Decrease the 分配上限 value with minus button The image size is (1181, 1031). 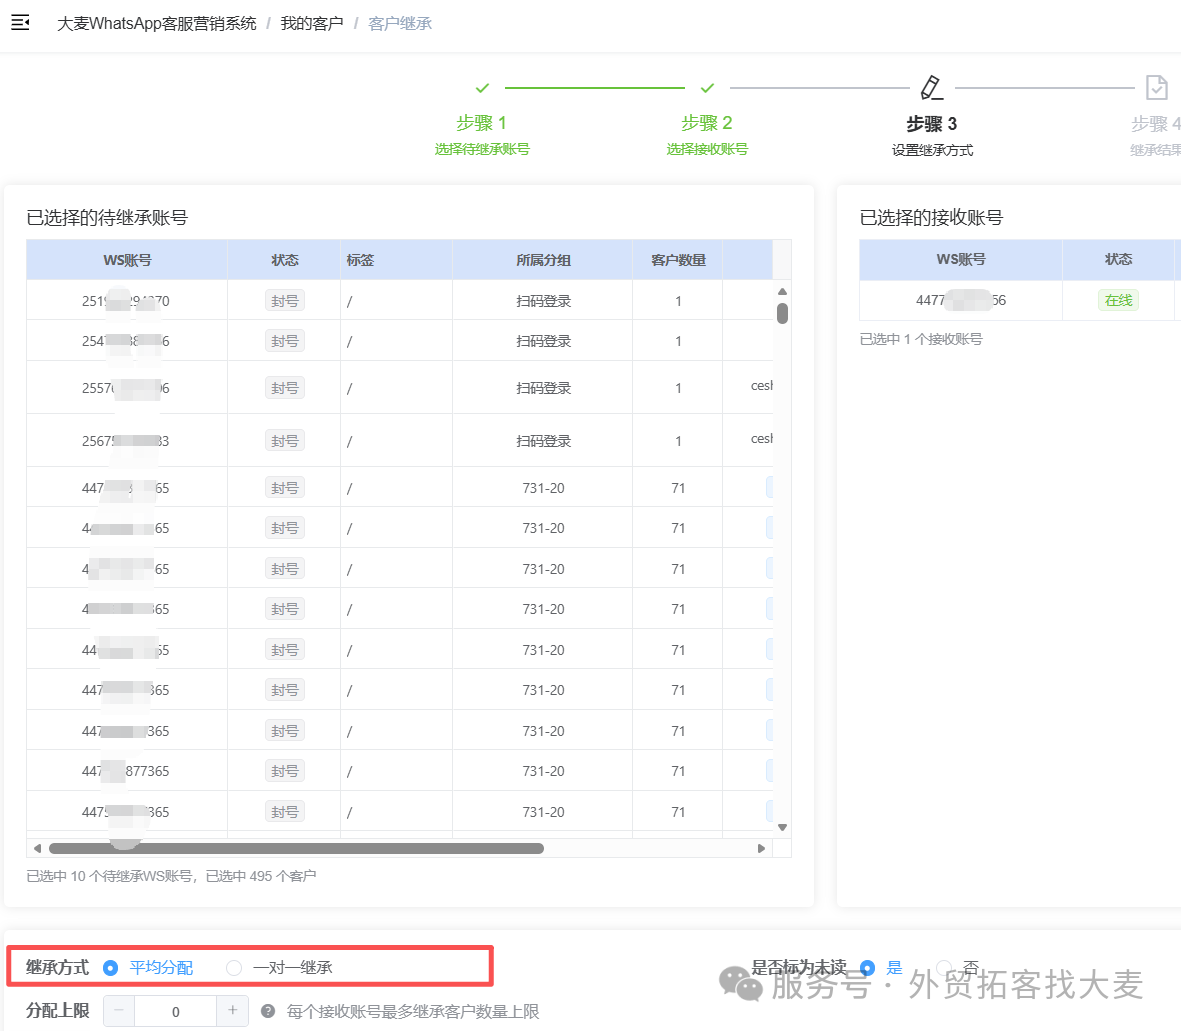[119, 1011]
